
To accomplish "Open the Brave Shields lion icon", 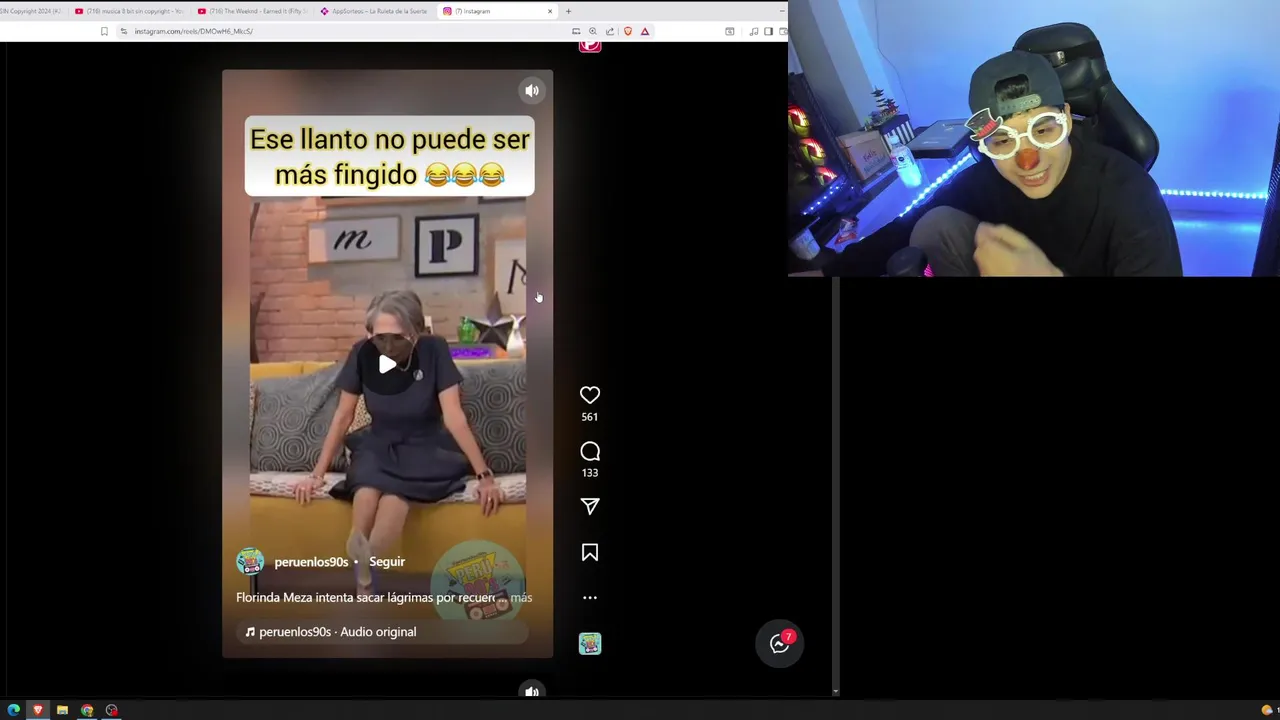I will 628,31.
